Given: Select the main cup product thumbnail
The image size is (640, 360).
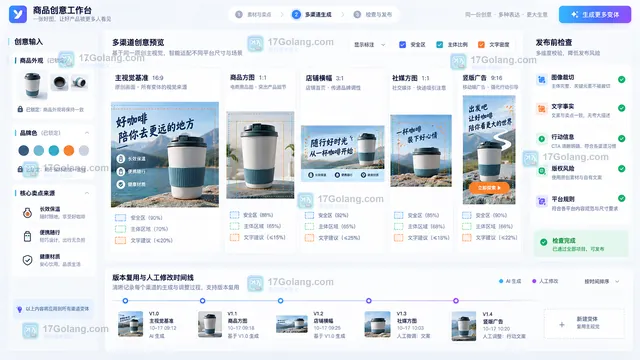Looking at the screenshot, I should [x=33, y=85].
